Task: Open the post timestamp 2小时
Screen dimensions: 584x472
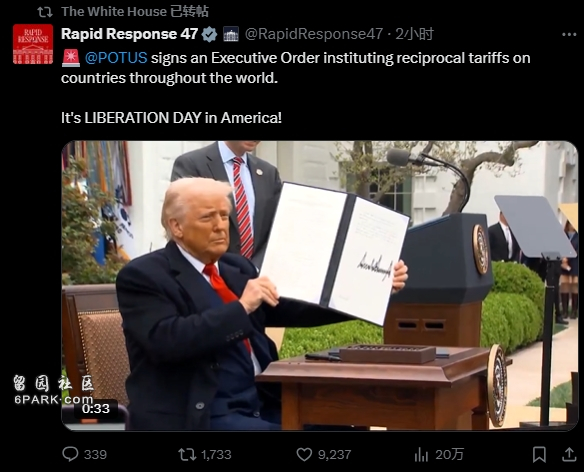Action: pos(414,34)
